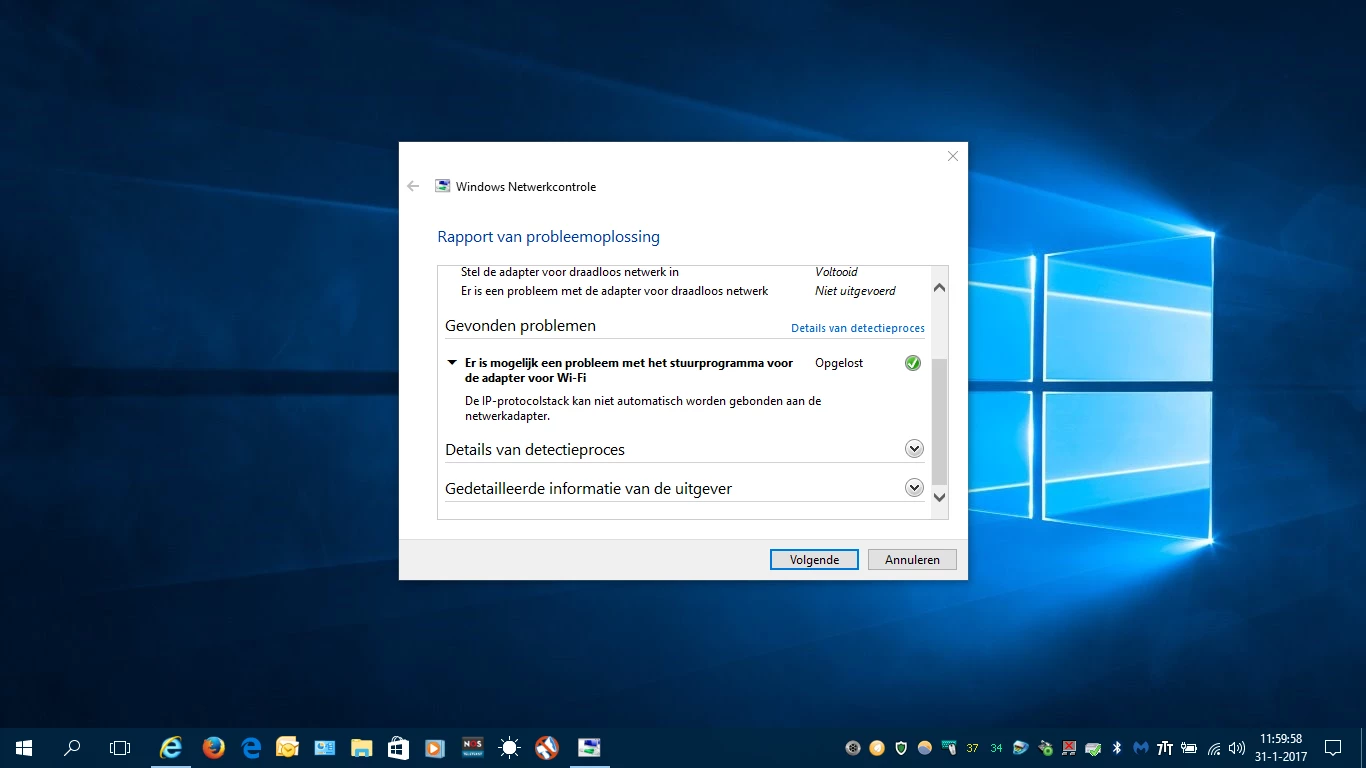Open the Windows Store taskbar icon
Screen dimensions: 1366x768
398,747
